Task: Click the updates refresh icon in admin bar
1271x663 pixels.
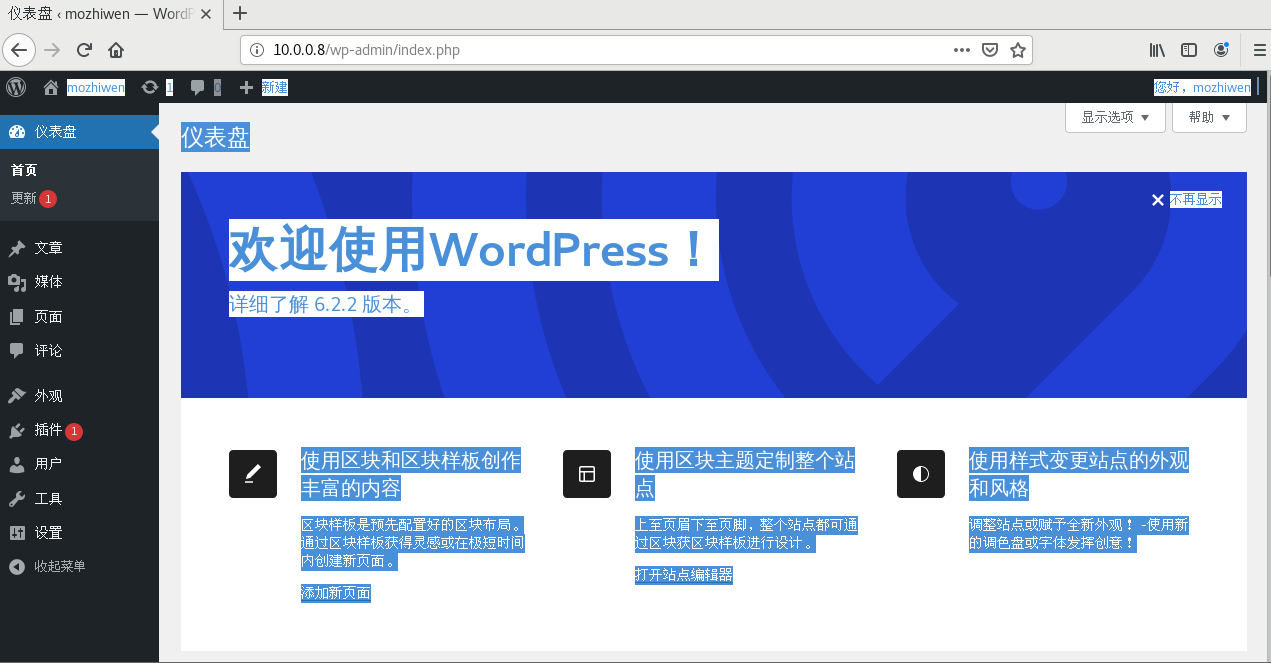Action: pyautogui.click(x=150, y=87)
